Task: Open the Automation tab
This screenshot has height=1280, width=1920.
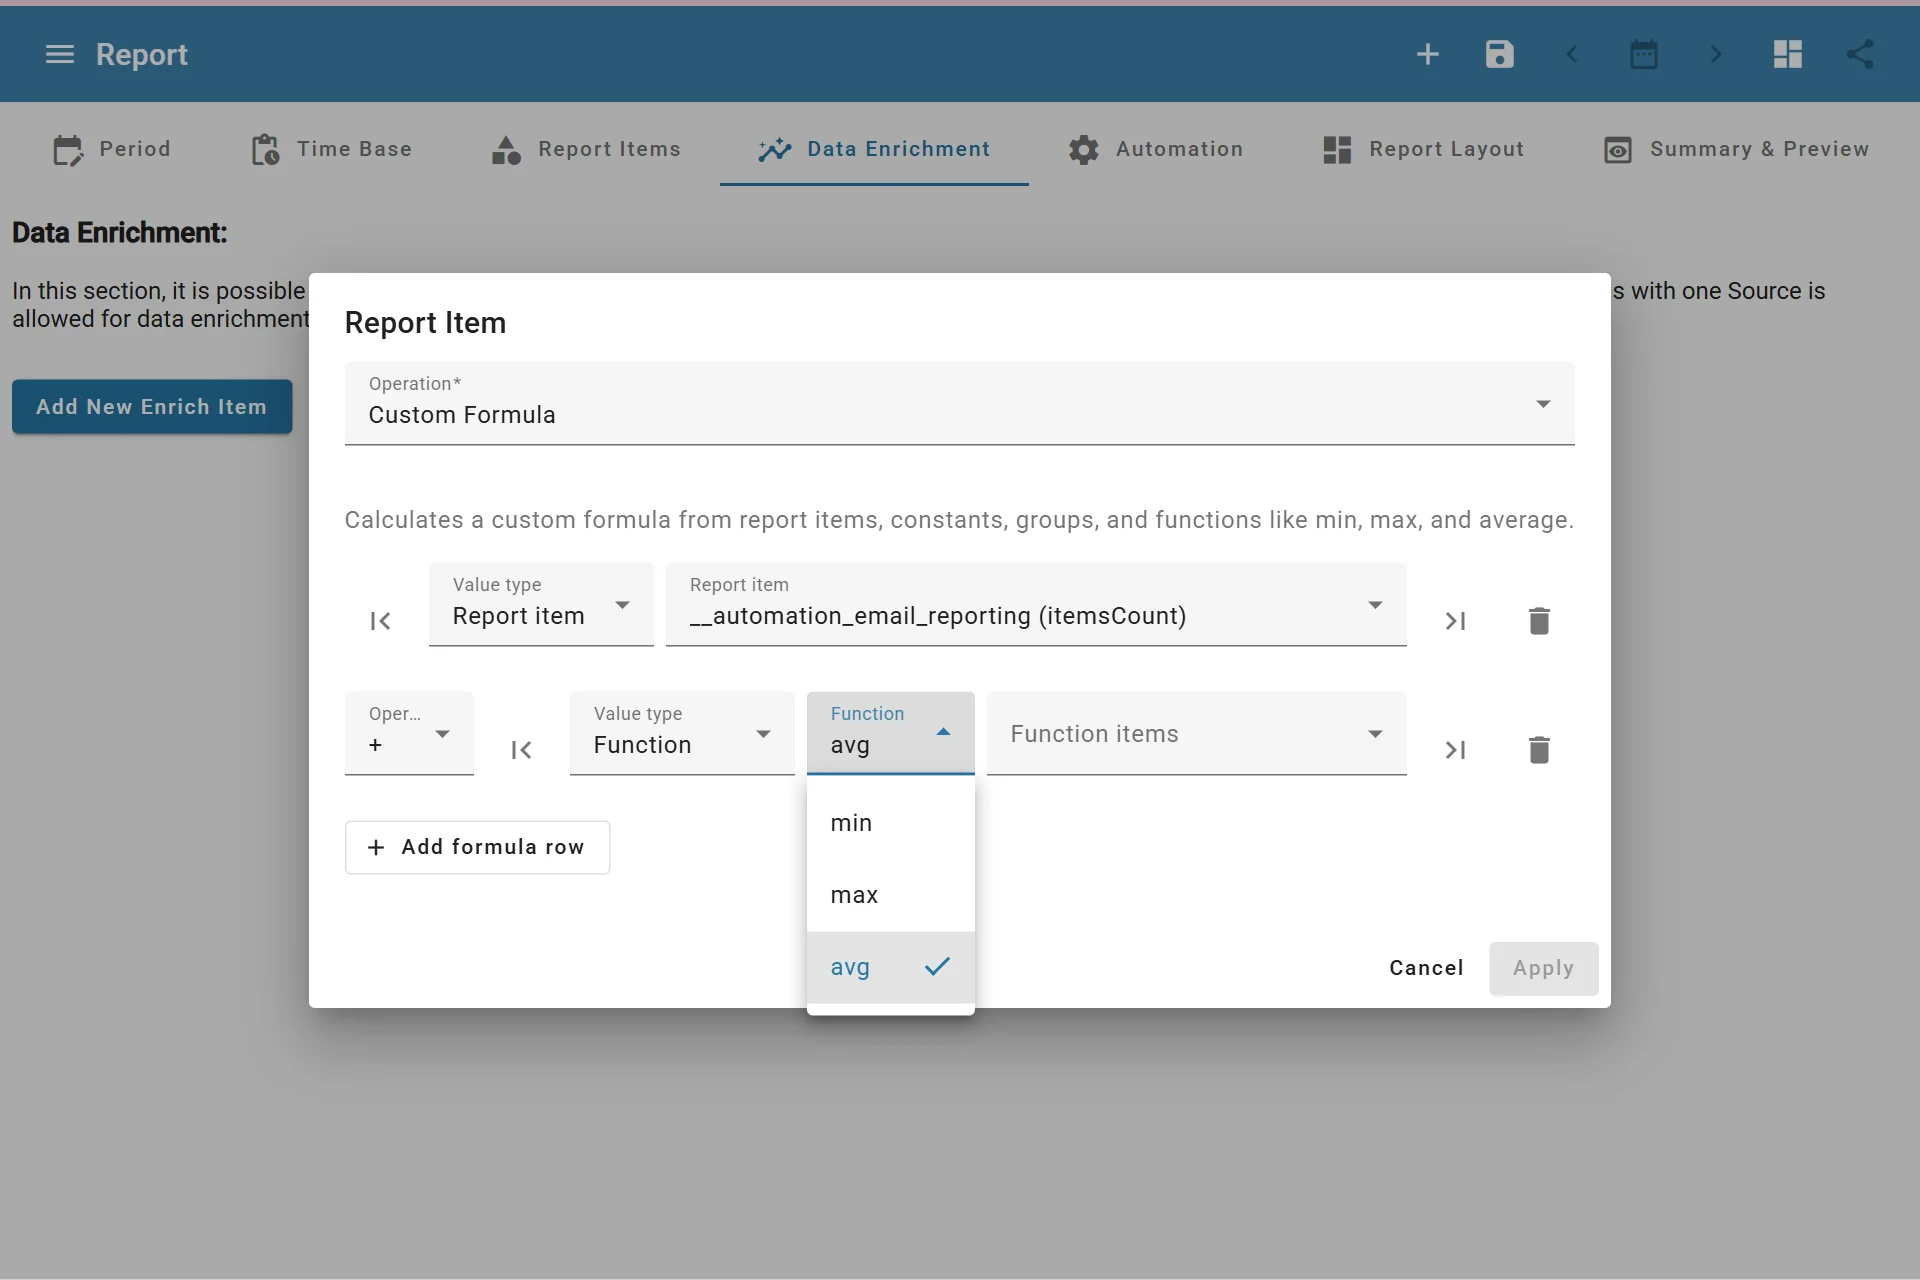Action: [x=1155, y=149]
